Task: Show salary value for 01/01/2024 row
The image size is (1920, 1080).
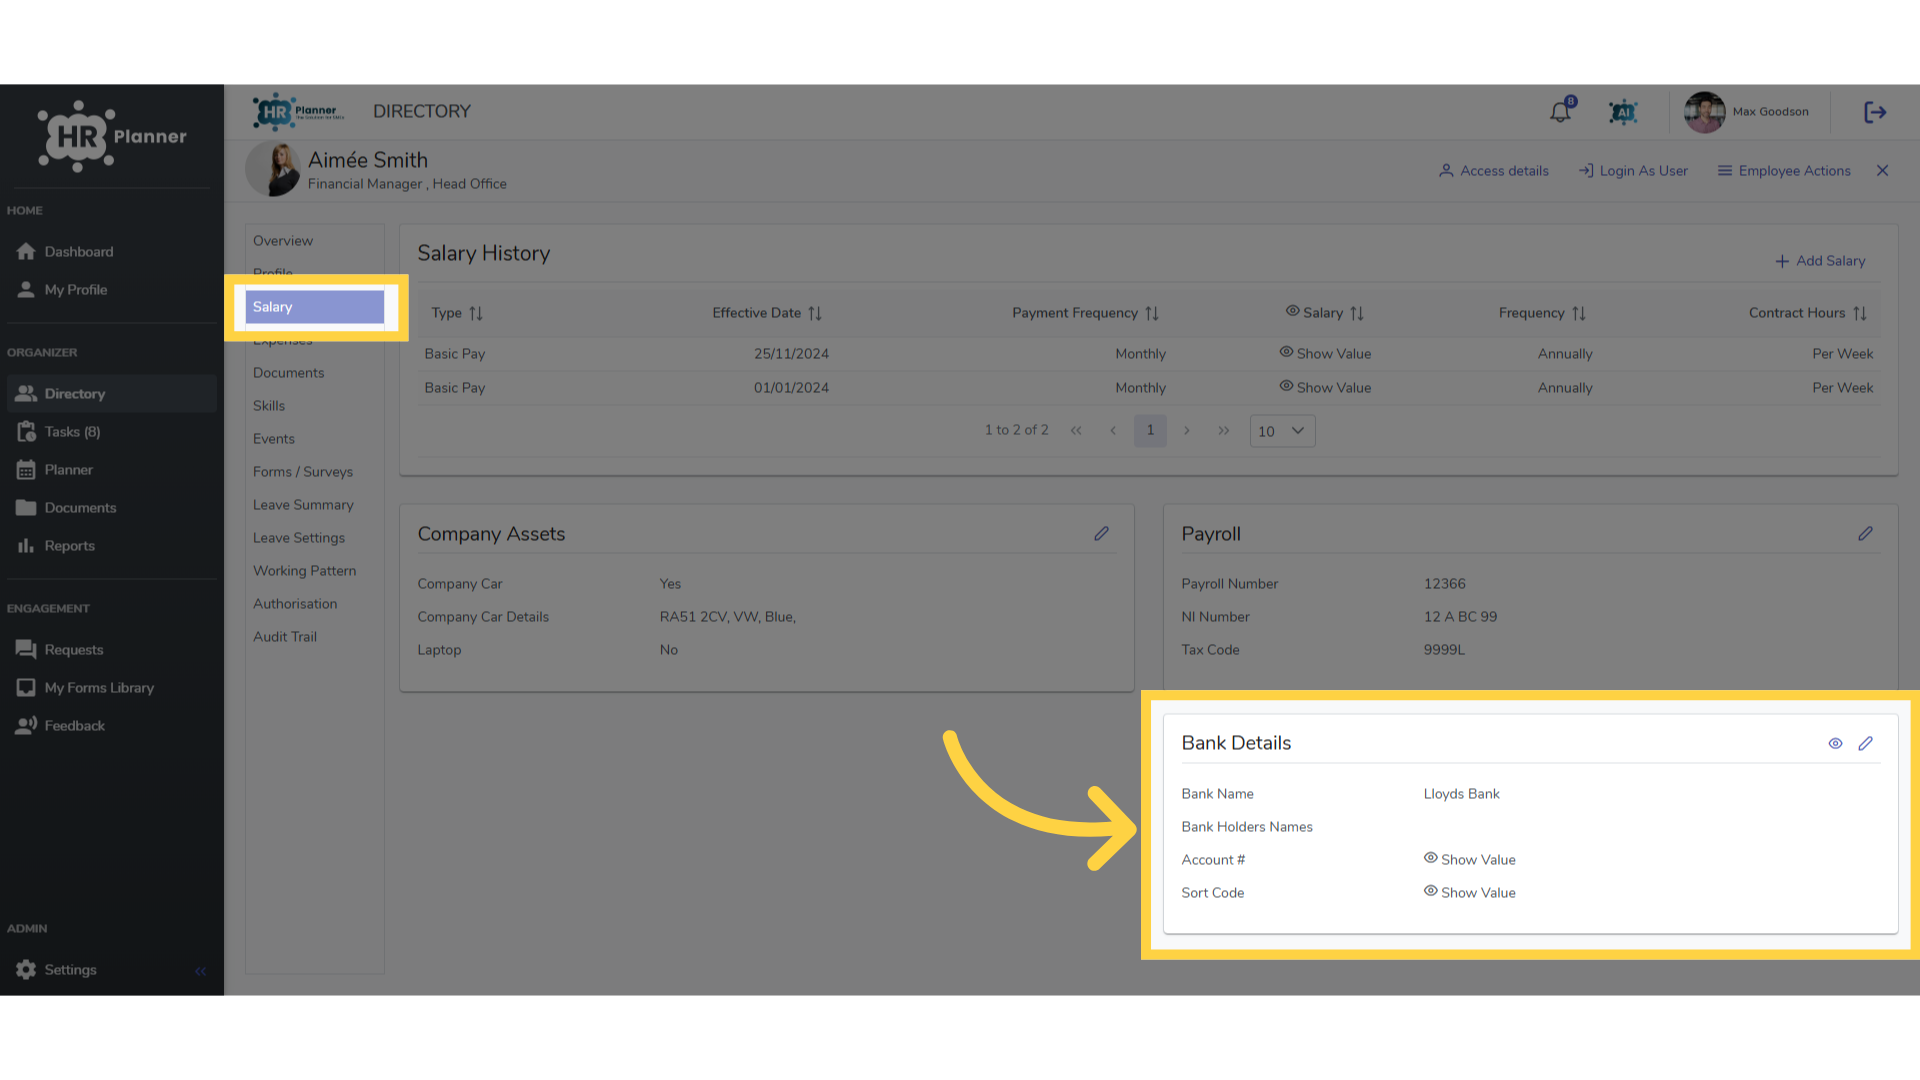Action: click(1325, 388)
